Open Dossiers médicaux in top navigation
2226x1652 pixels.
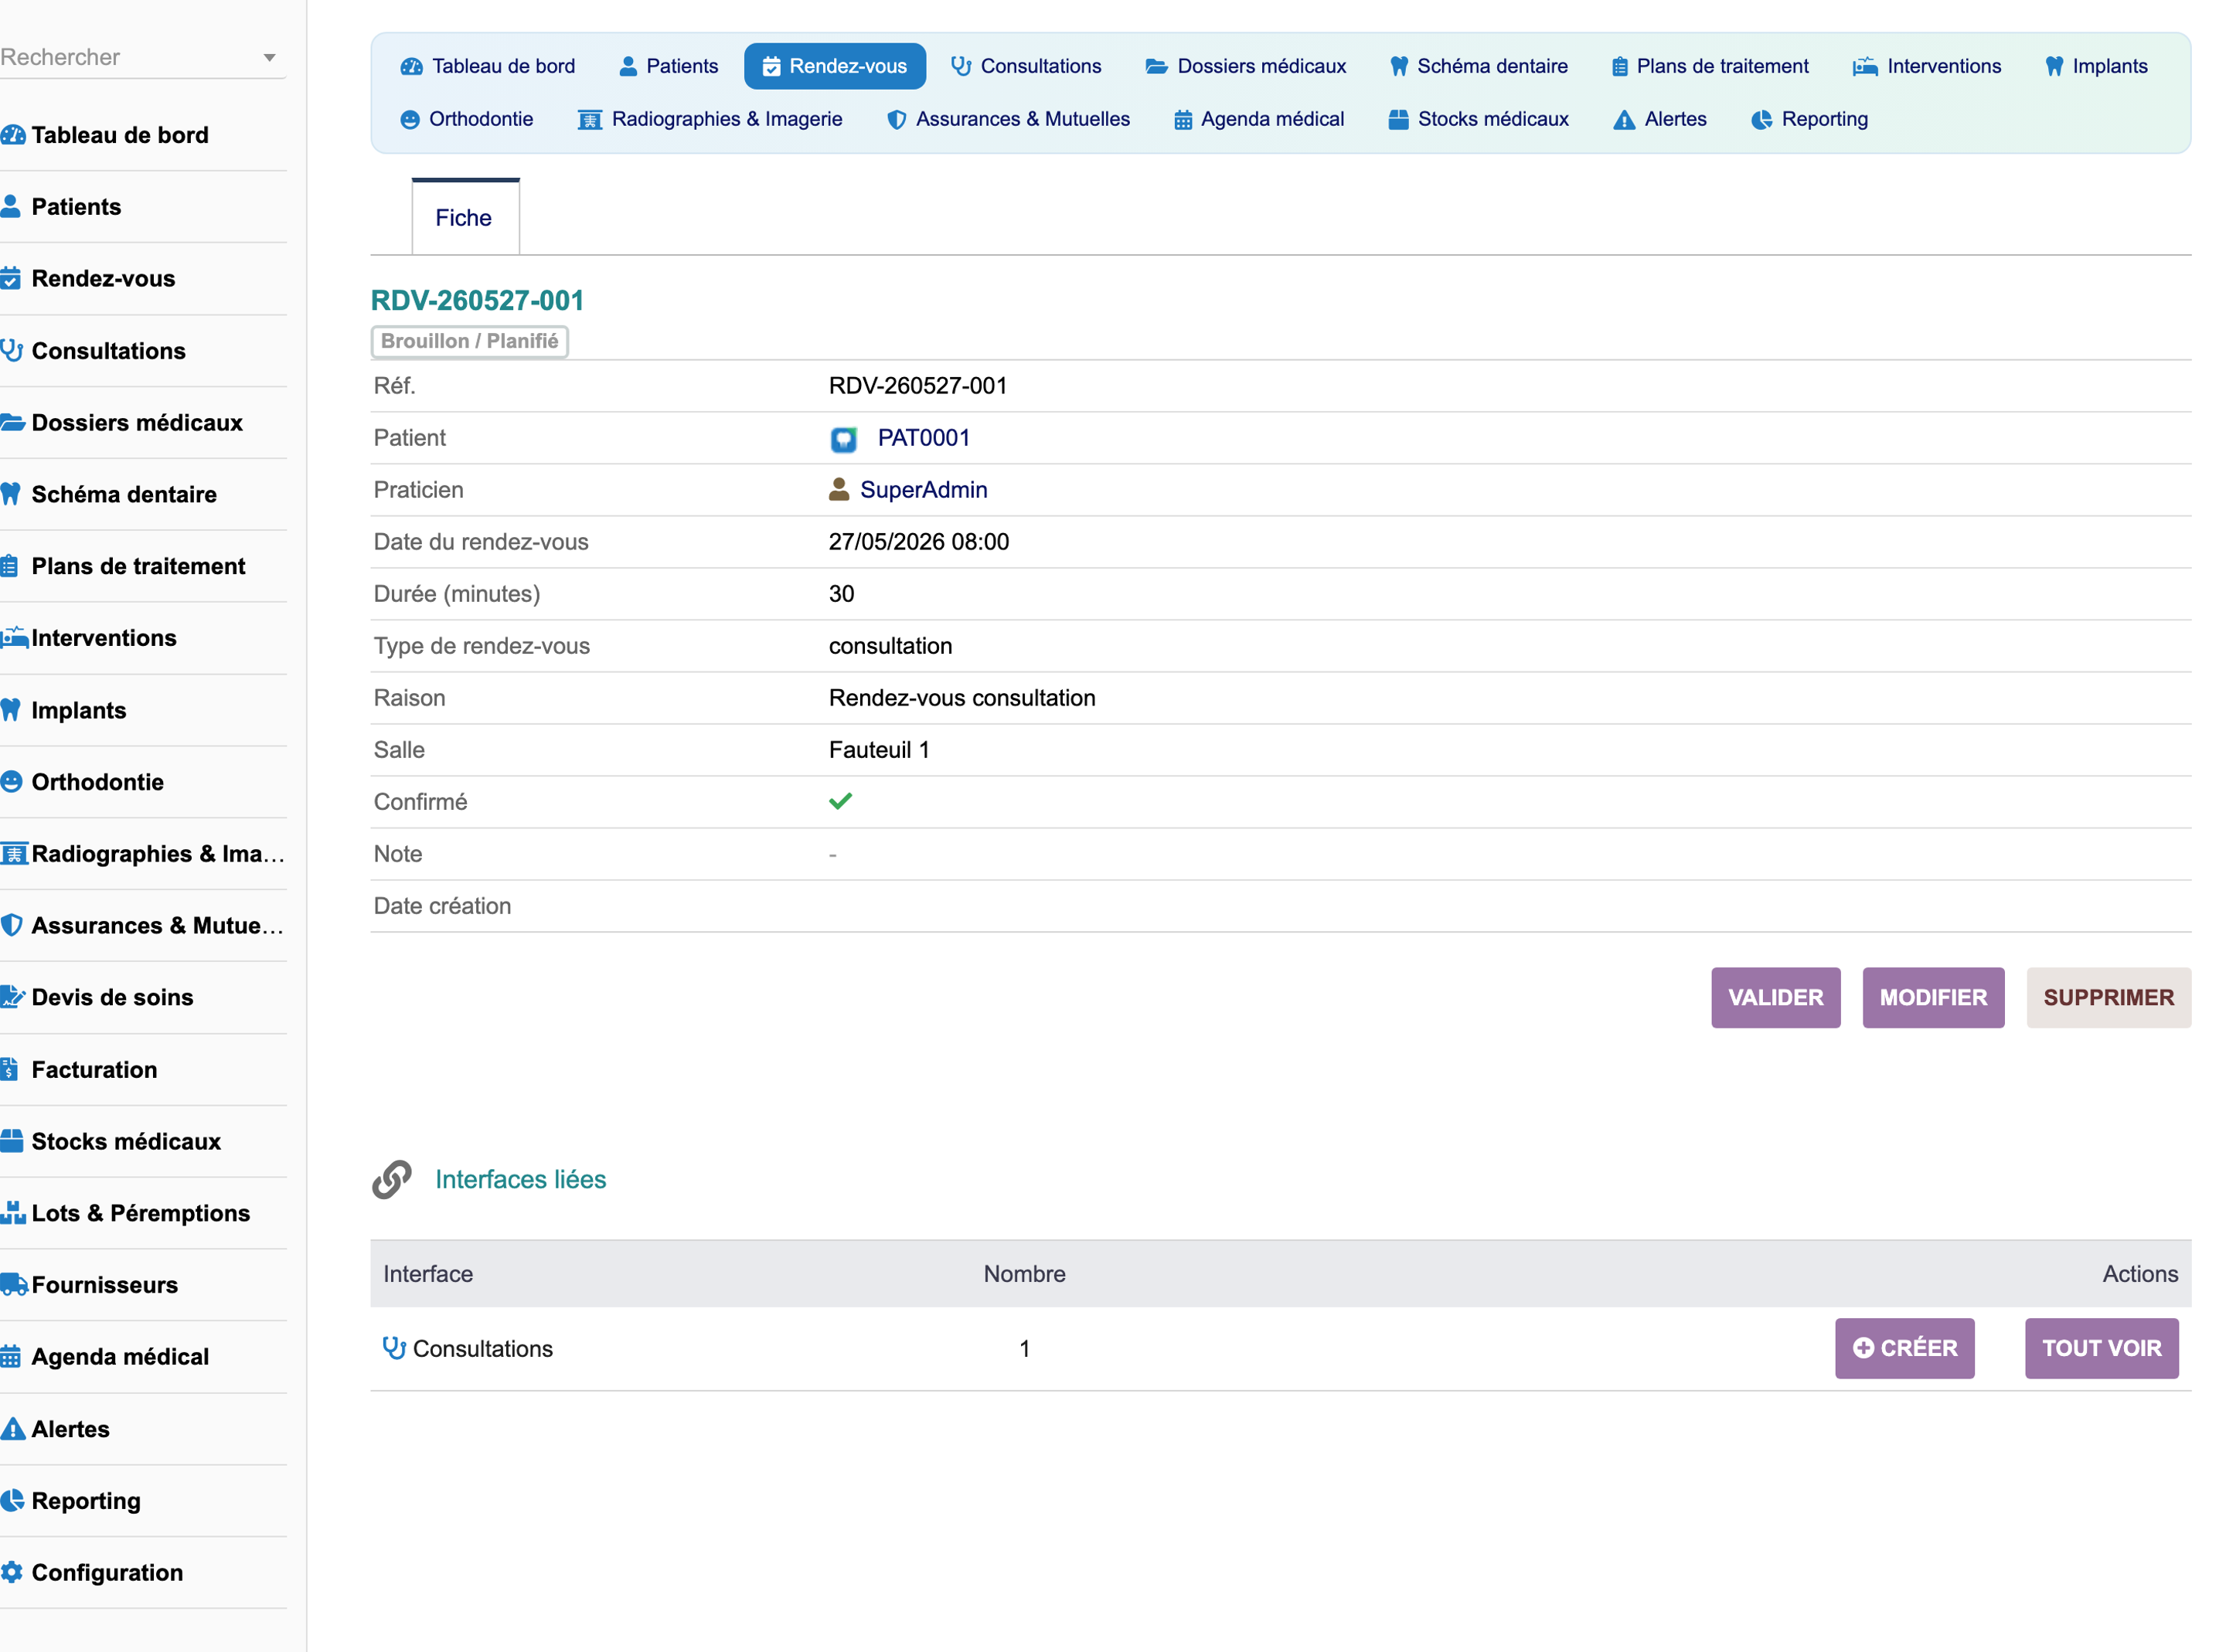click(x=1246, y=66)
